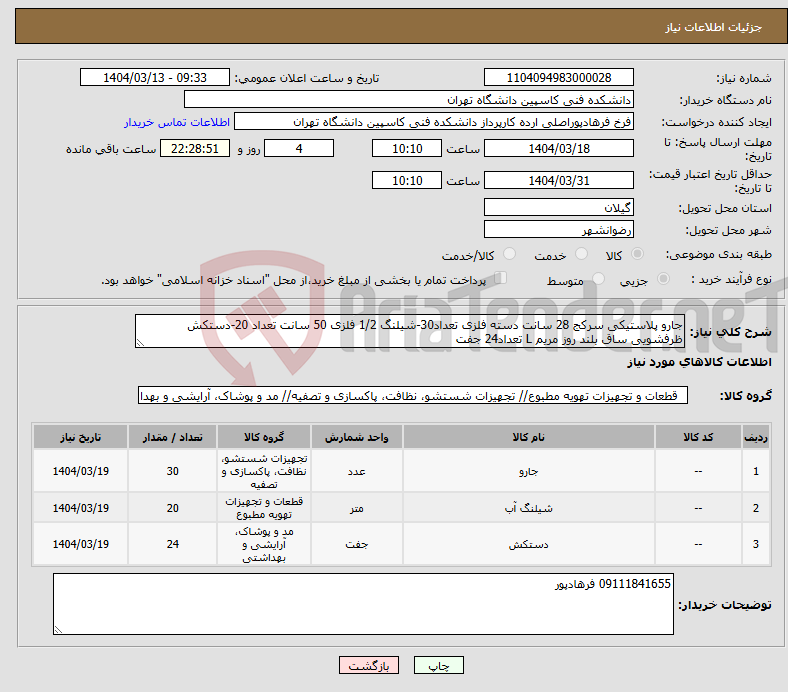Viewport: 788px width, 692px height.
Task: Click the گروه کالا column header
Action: click(264, 437)
